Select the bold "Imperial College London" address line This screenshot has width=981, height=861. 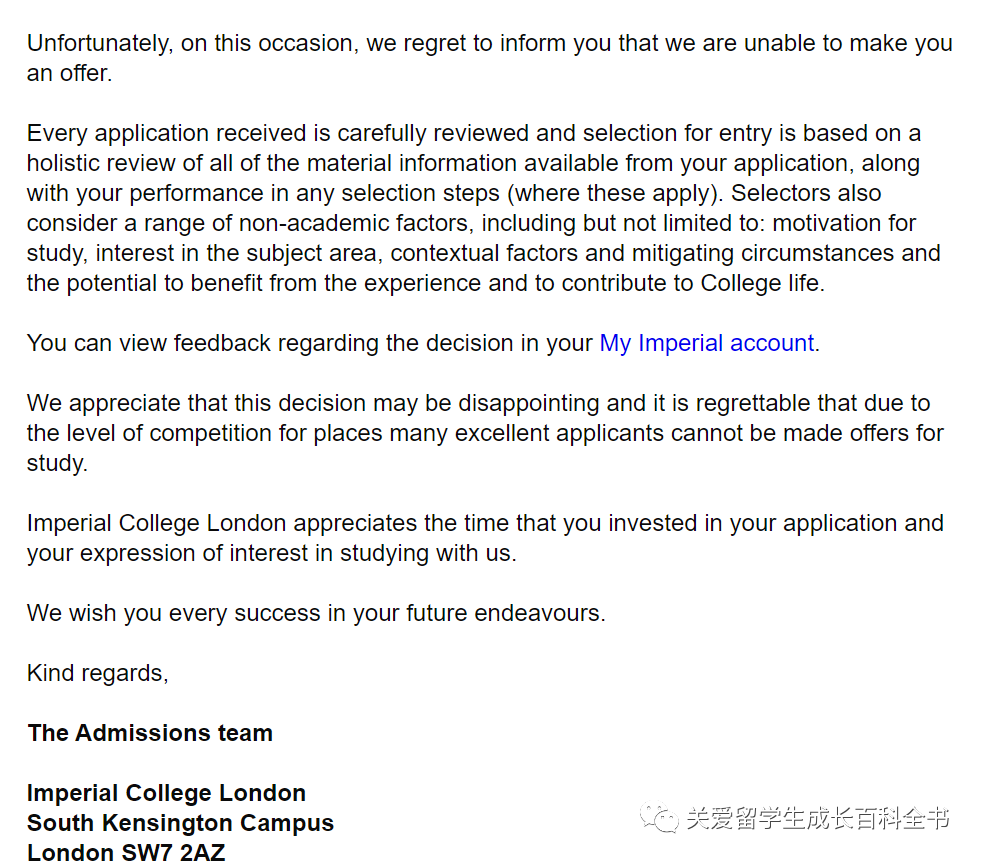coord(166,793)
